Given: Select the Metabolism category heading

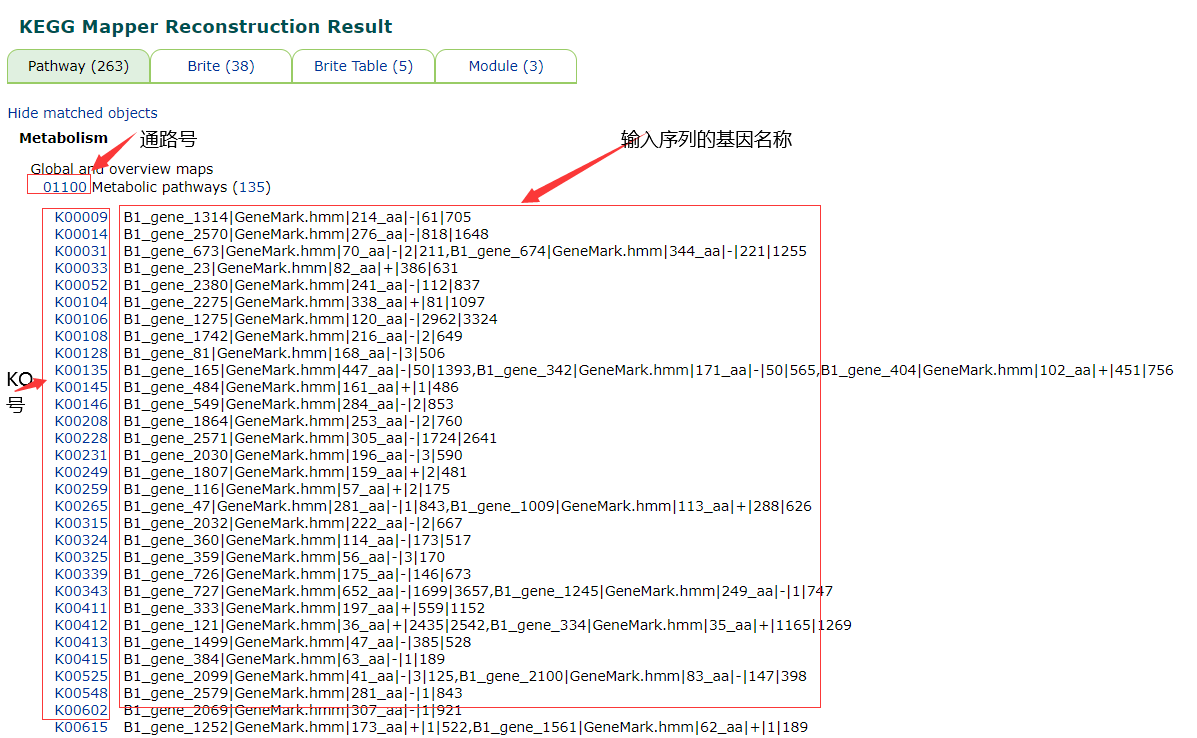Looking at the screenshot, I should pyautogui.click(x=63, y=138).
